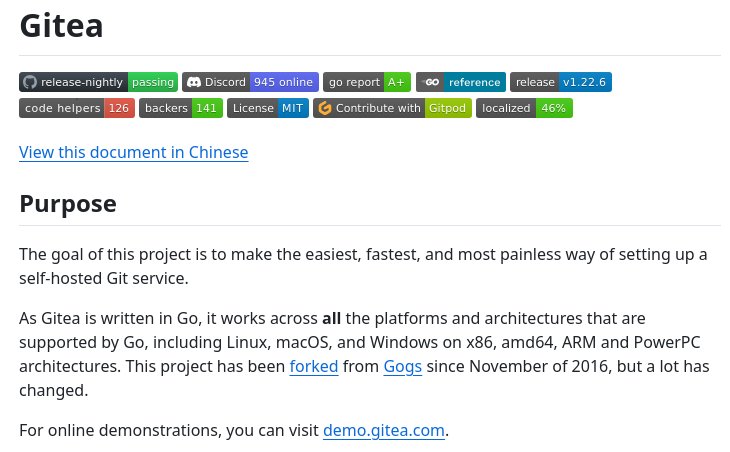Image resolution: width=730 pixels, height=452 pixels.
Task: Click the green "Gitpod" badge label
Action: [447, 108]
